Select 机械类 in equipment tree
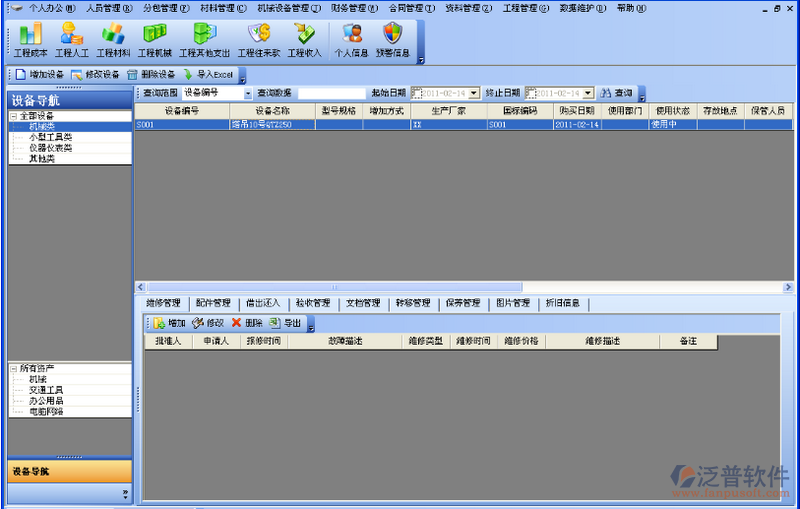 42,126
